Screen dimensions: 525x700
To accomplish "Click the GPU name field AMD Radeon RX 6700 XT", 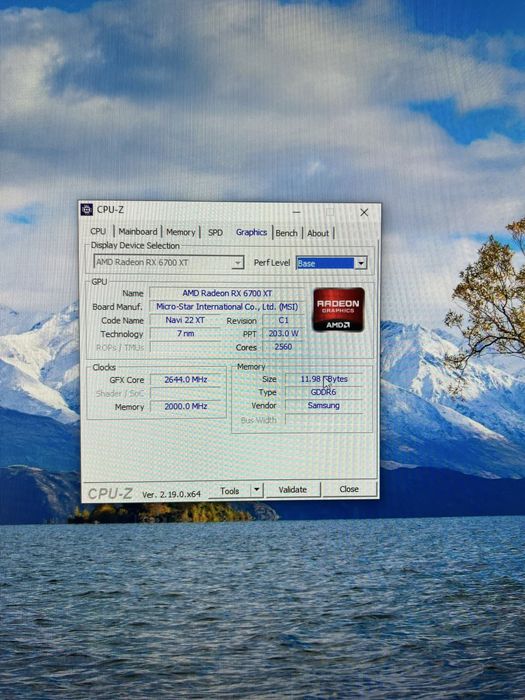I will click(x=227, y=293).
